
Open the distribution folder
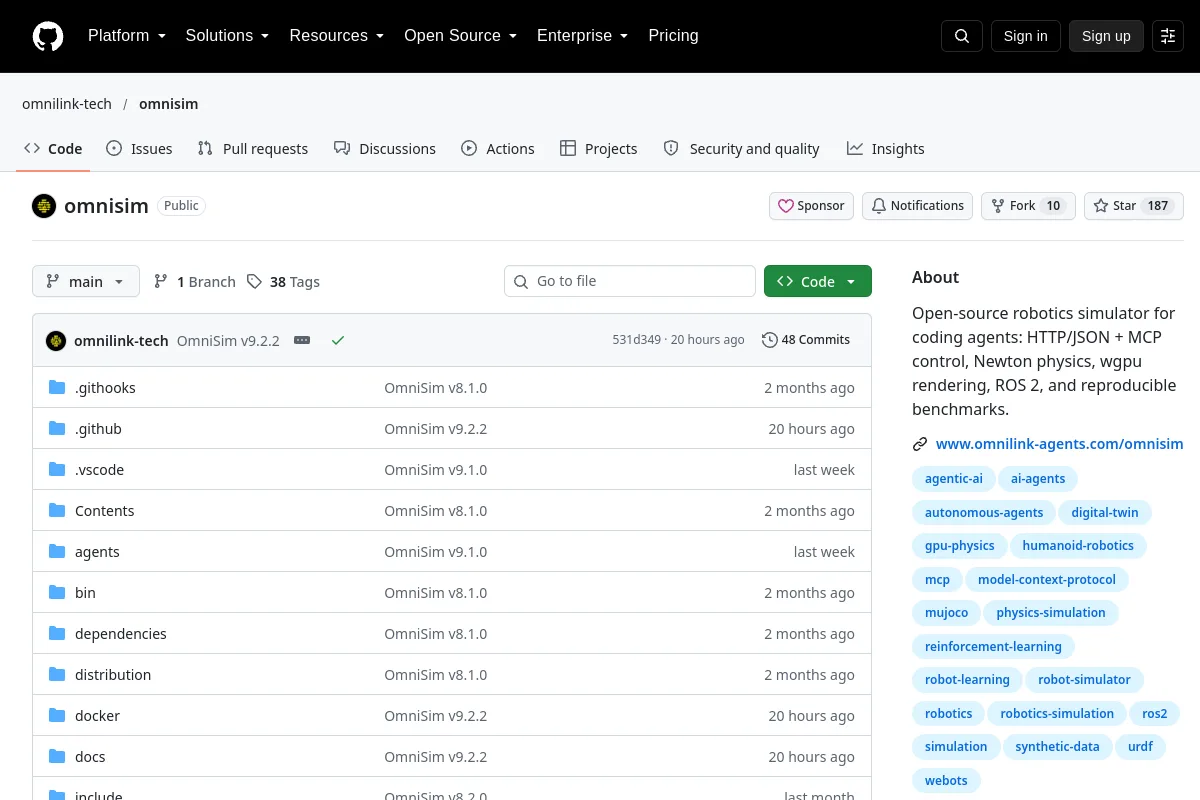tap(113, 675)
